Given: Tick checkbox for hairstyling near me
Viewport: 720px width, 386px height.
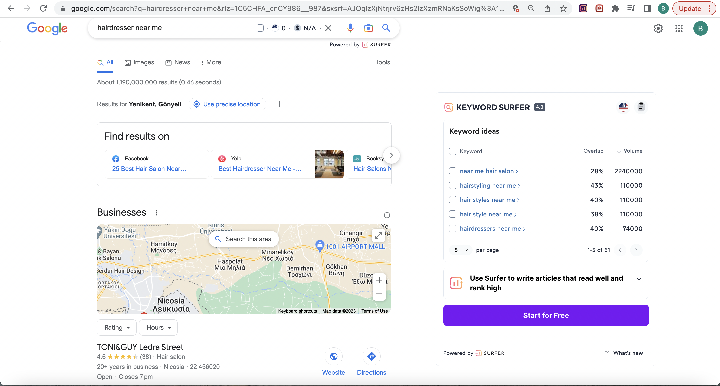Looking at the screenshot, I should pos(452,185).
